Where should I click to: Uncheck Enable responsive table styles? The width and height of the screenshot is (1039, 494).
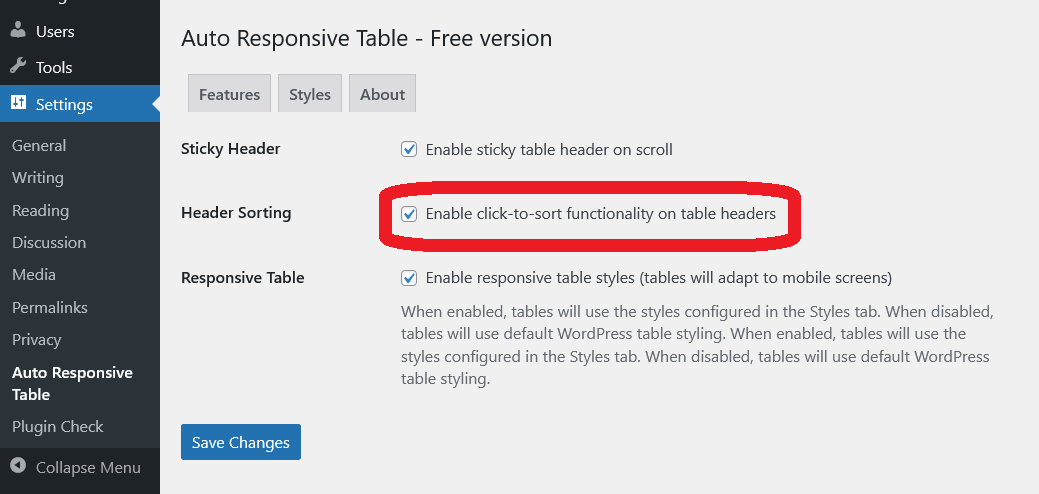409,277
